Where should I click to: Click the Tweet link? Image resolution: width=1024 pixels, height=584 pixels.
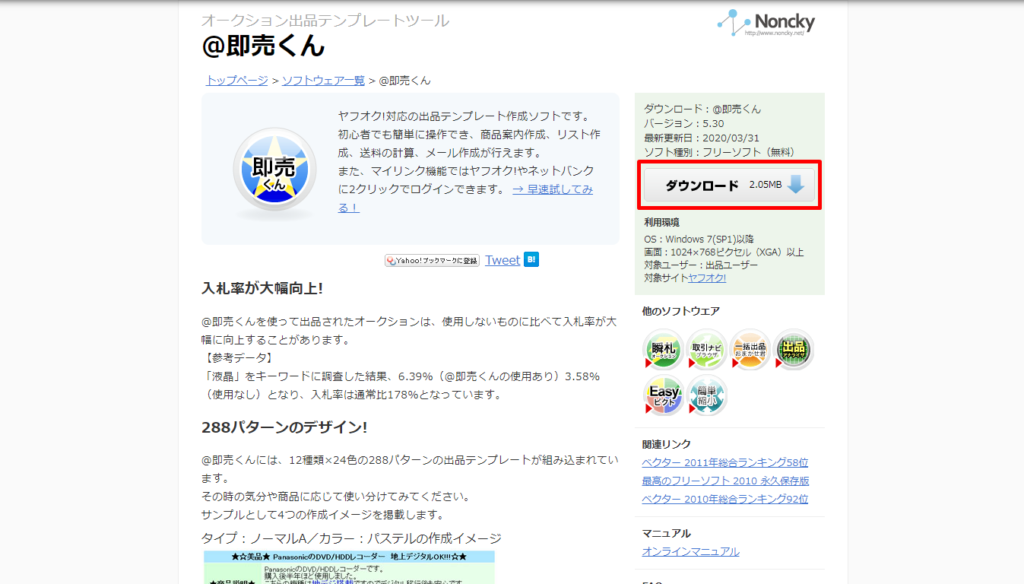[502, 260]
